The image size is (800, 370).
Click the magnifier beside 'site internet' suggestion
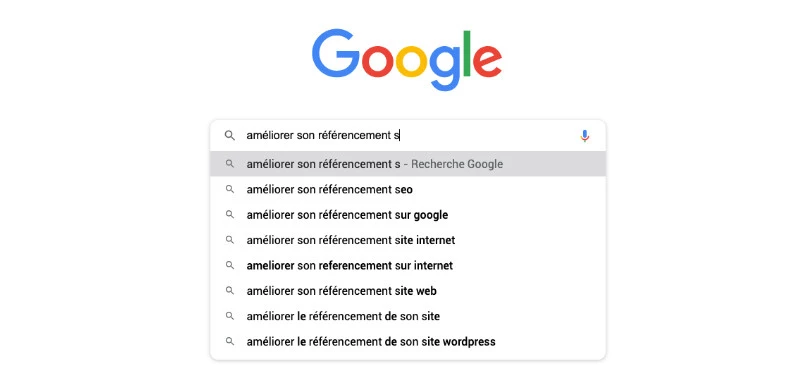[x=230, y=240]
